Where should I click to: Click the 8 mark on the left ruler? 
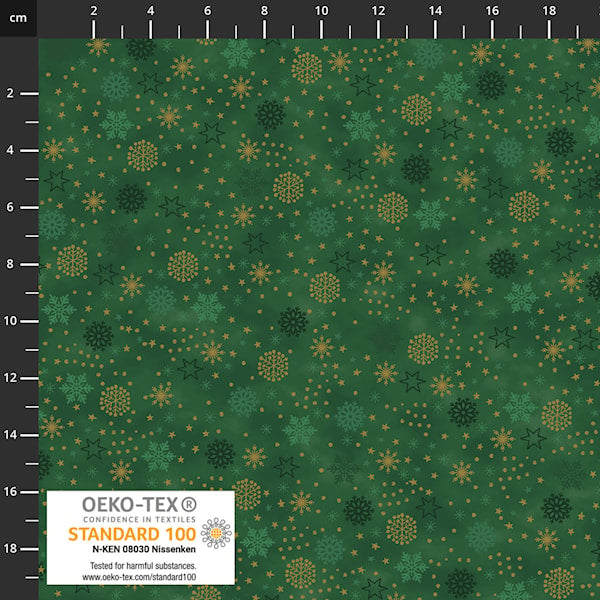point(10,264)
